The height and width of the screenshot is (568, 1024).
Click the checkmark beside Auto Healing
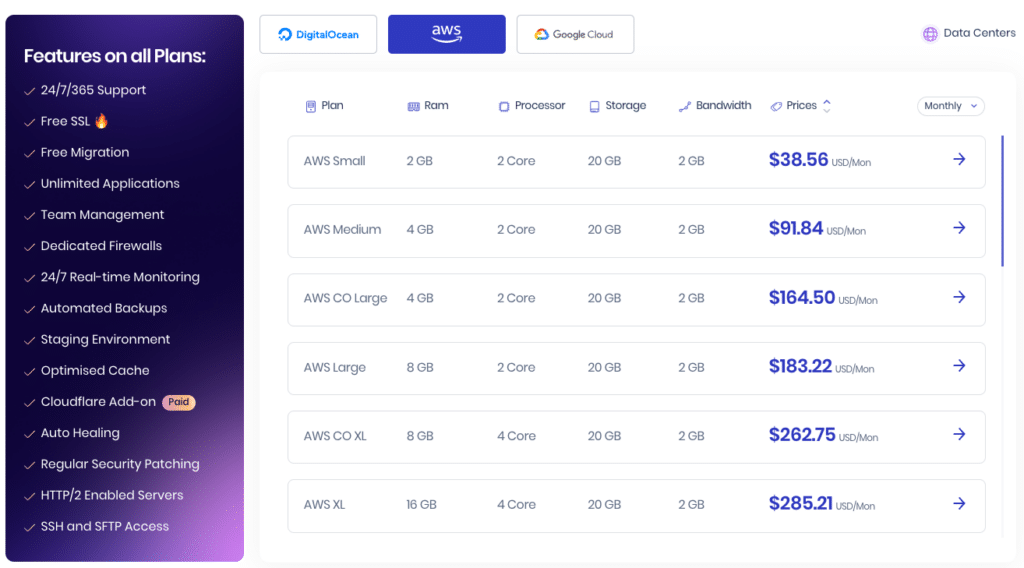pyautogui.click(x=29, y=434)
